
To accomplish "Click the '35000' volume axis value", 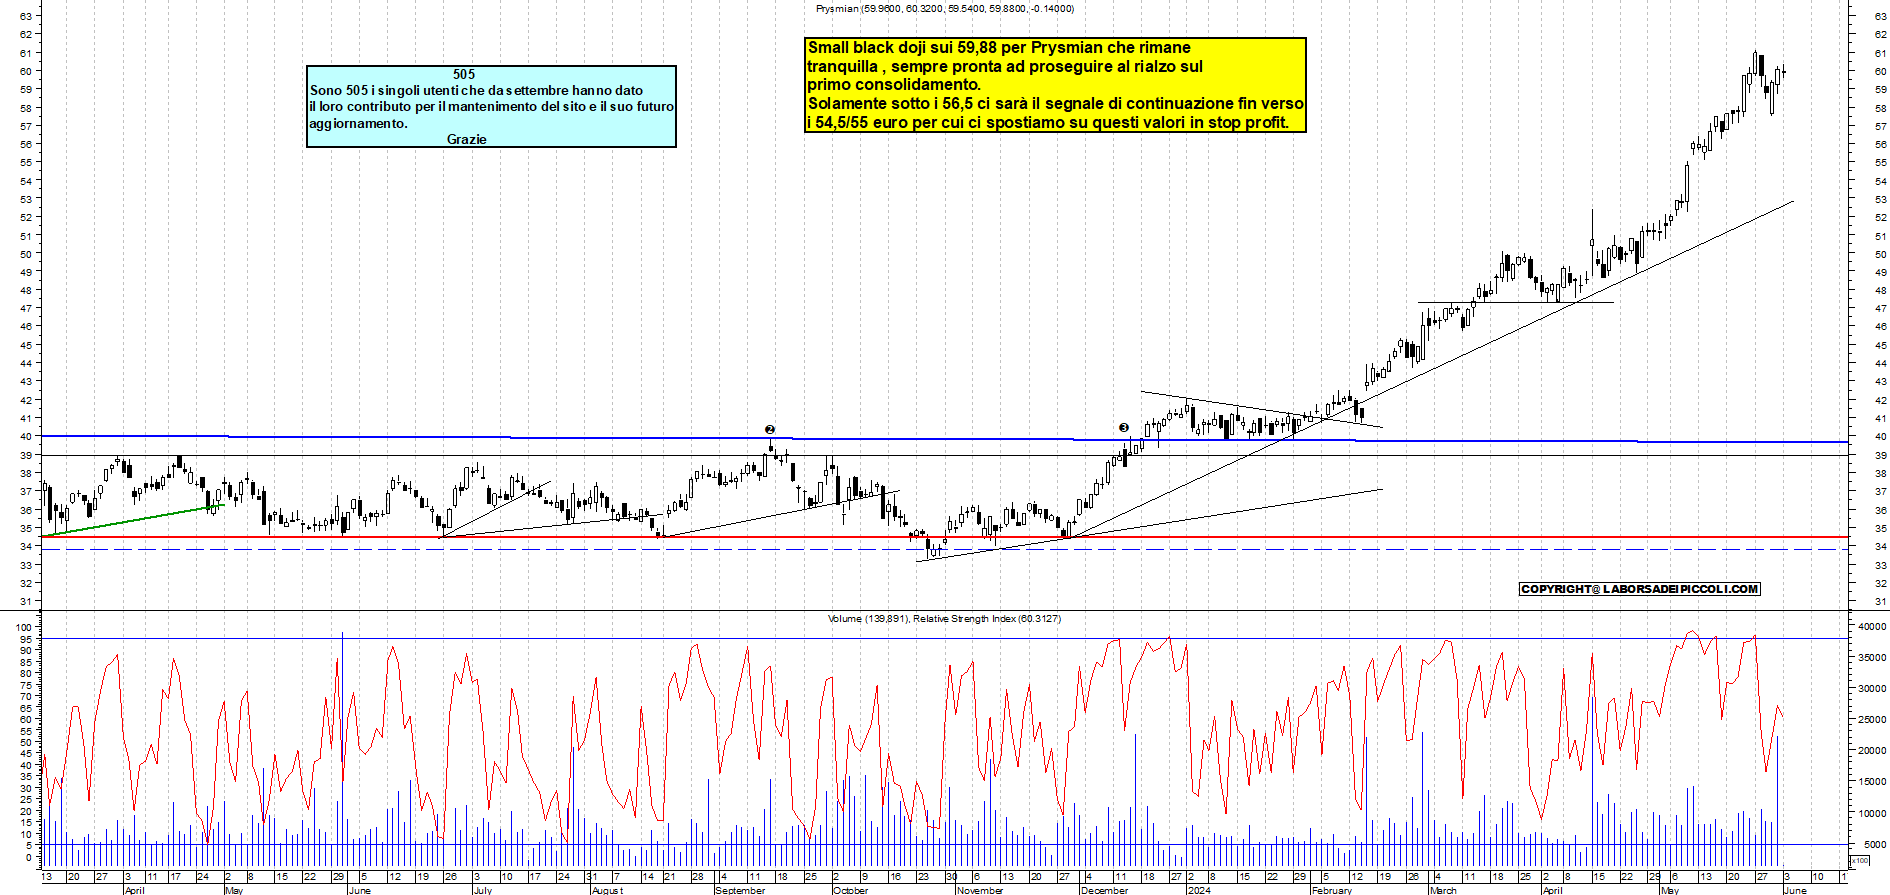I will 1872,658.
